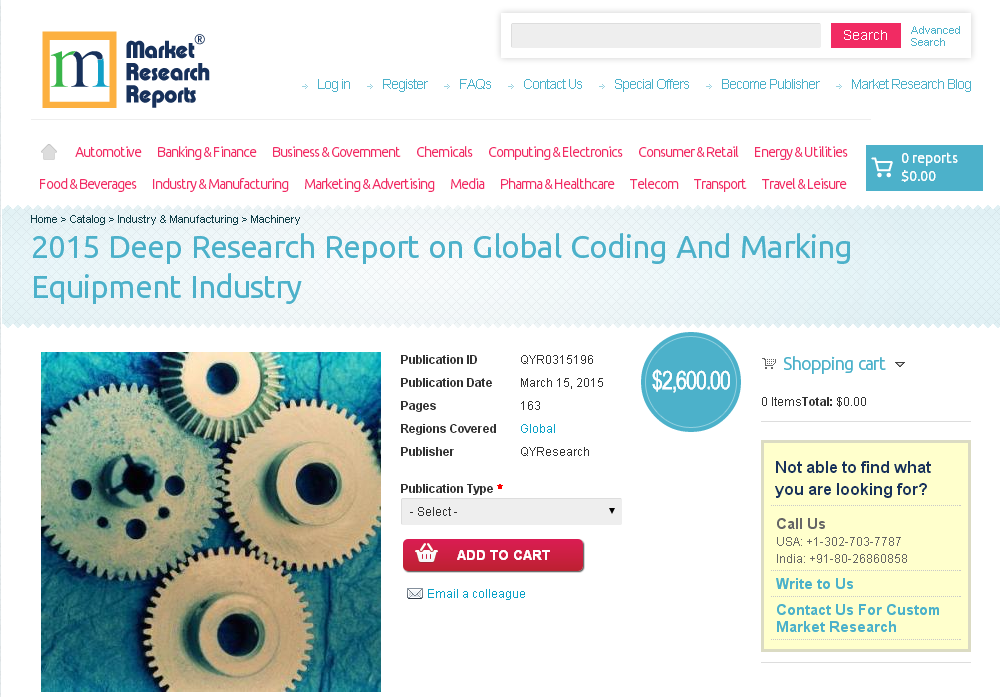
Task: Open Consumer & Retail category
Action: [x=688, y=152]
